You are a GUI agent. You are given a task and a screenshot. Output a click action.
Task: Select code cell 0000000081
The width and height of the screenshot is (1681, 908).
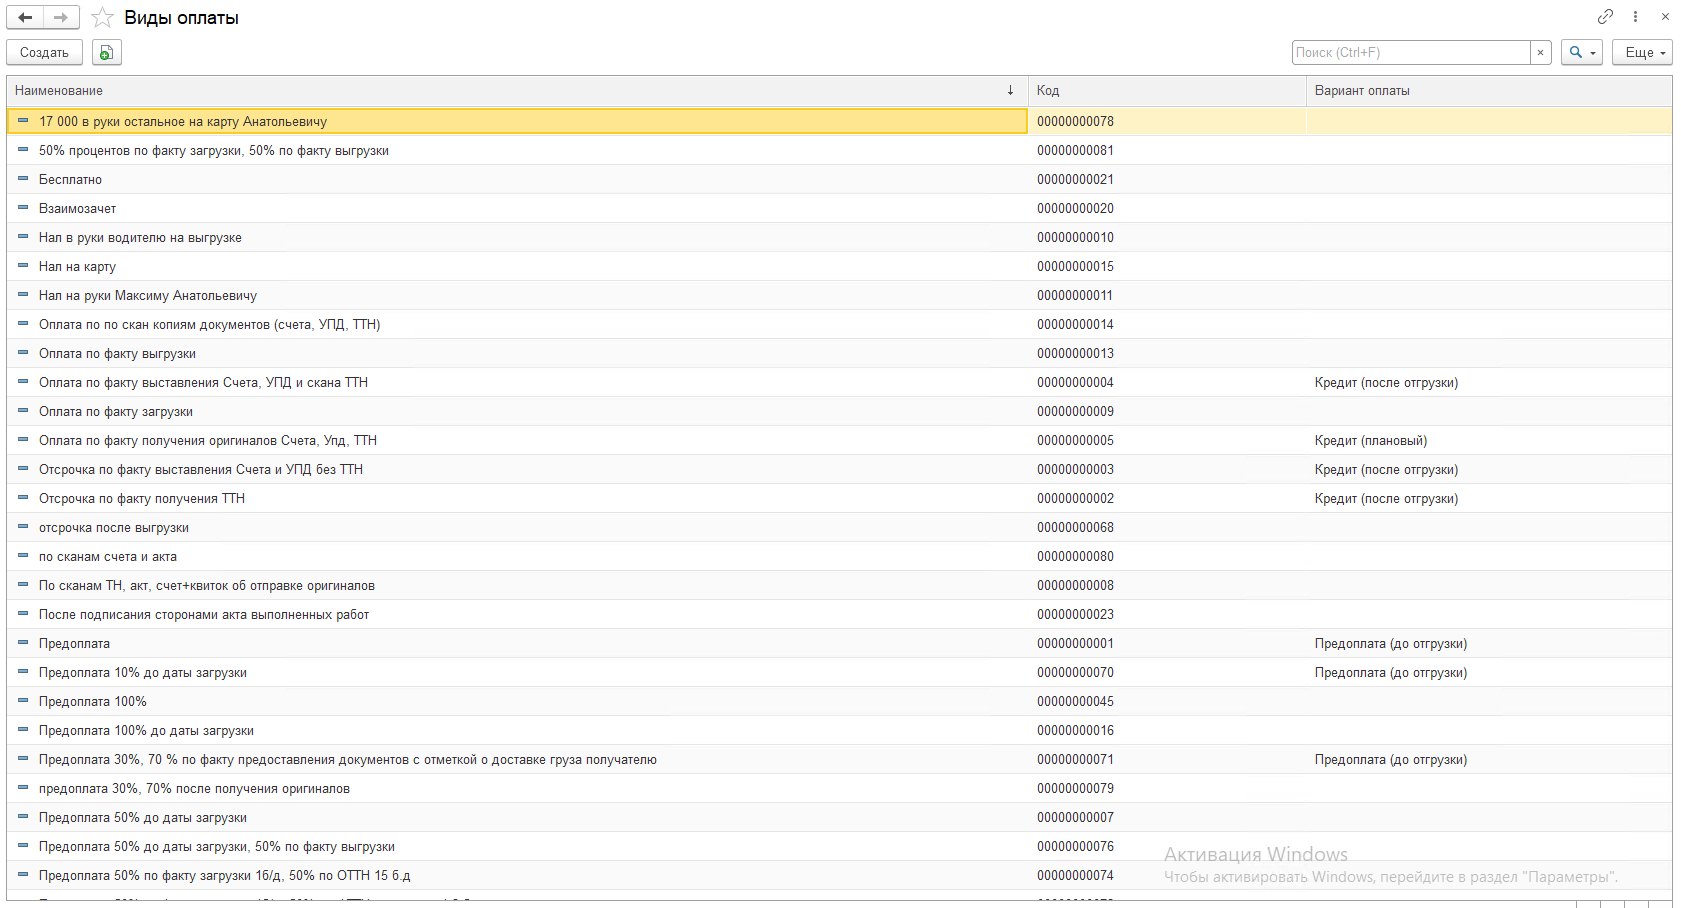coord(1075,151)
